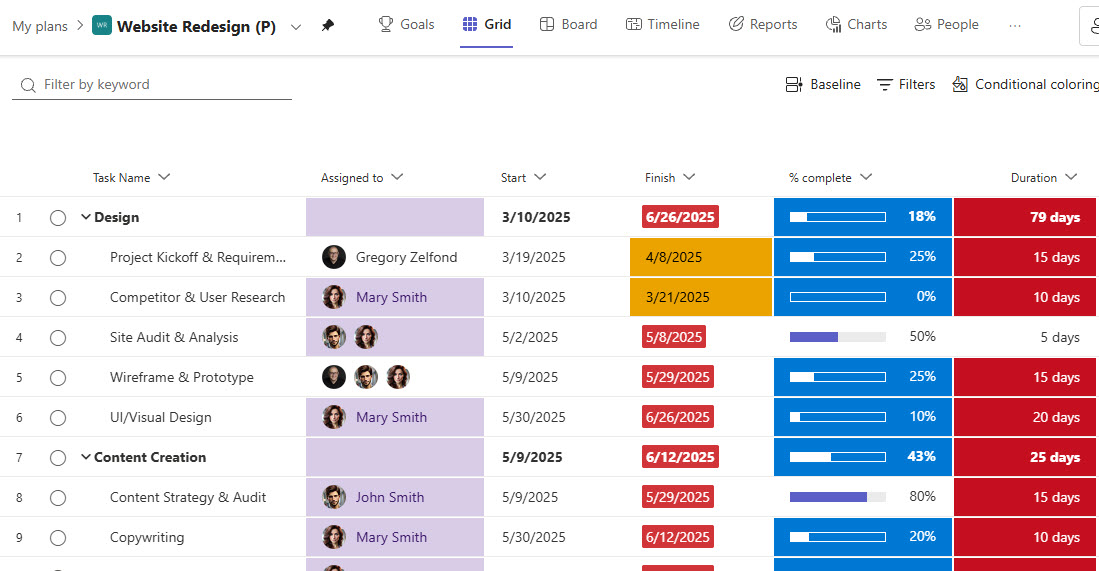The image size is (1099, 571).
Task: Collapse the Content Creation task group
Action: click(86, 457)
